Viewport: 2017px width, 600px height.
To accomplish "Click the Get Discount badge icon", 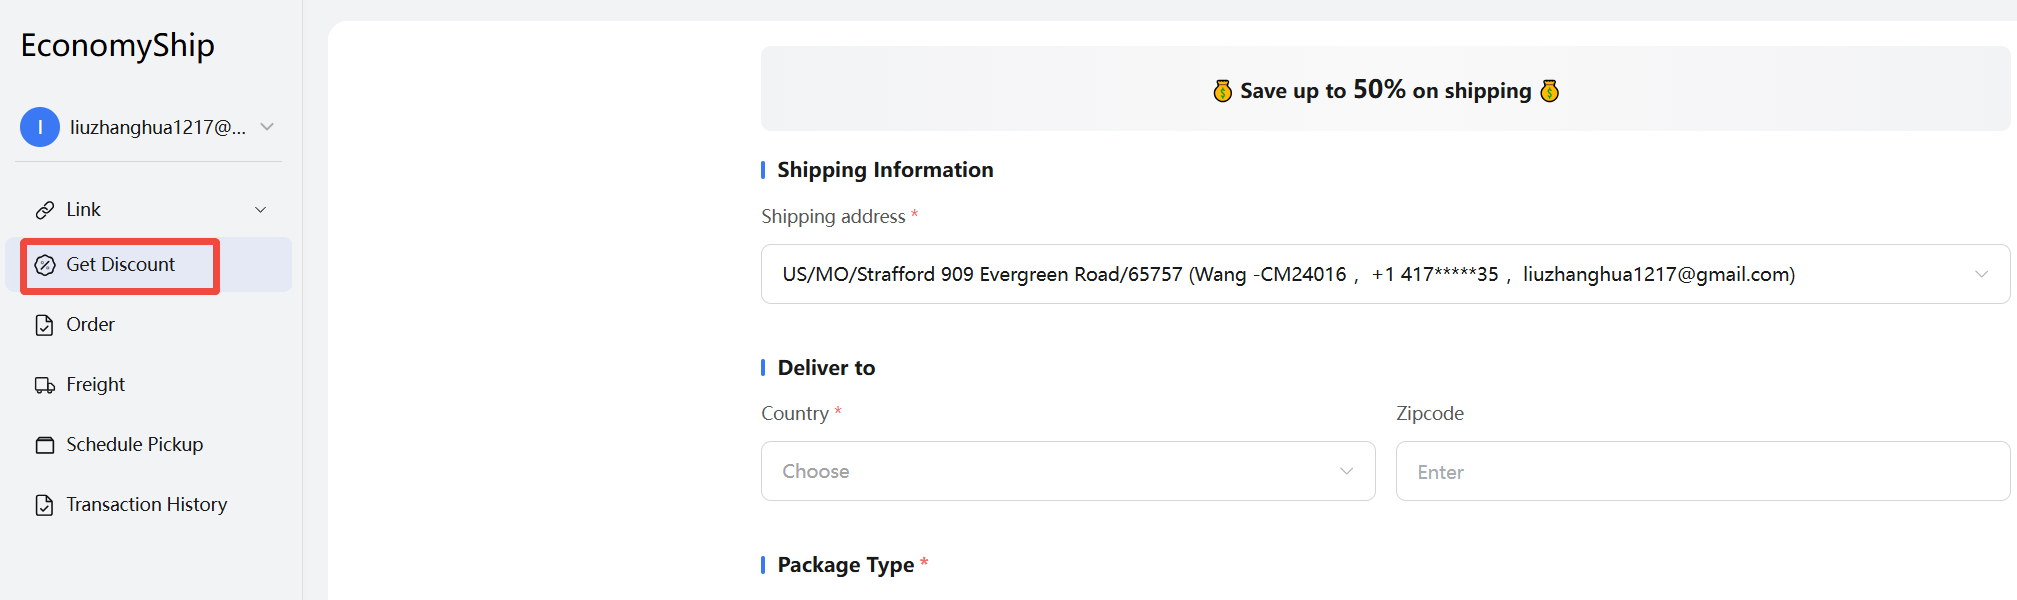I will [45, 265].
